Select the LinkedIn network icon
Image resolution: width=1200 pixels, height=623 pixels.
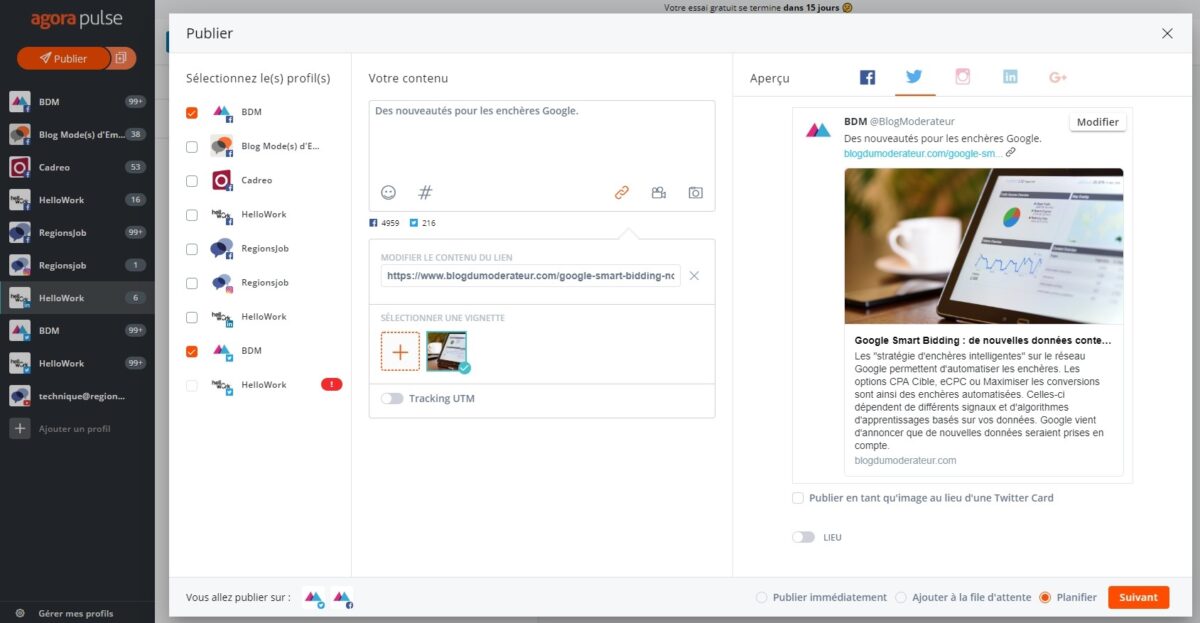click(1010, 76)
